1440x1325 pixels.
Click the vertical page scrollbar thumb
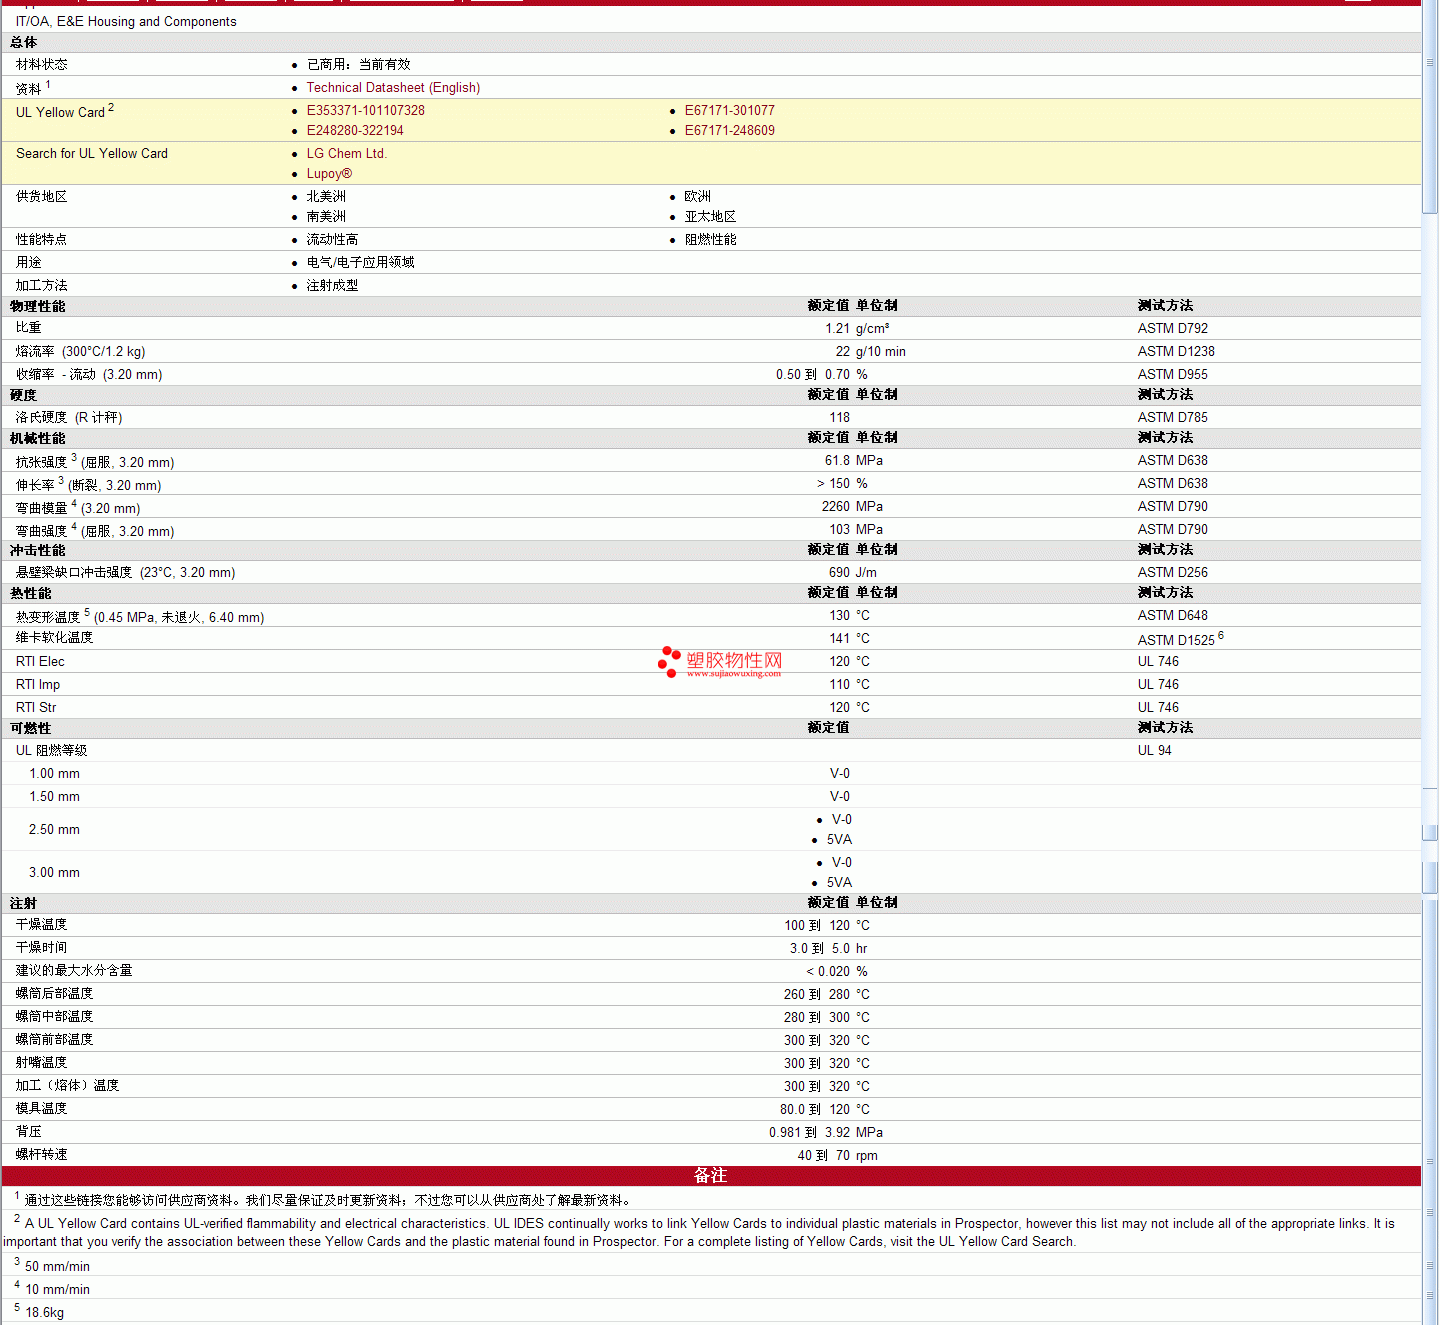coord(1430,107)
